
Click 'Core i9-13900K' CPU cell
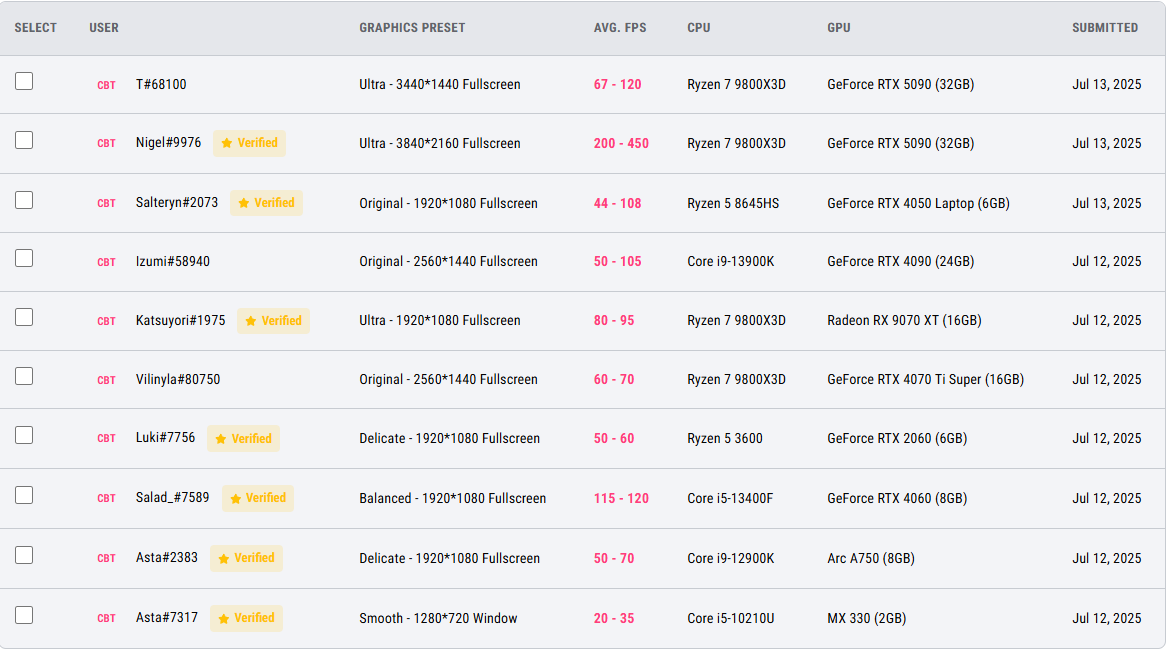click(x=731, y=261)
